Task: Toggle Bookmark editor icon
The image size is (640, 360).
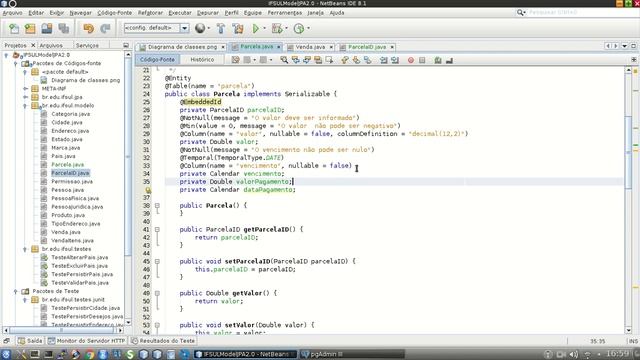Action: (368, 60)
